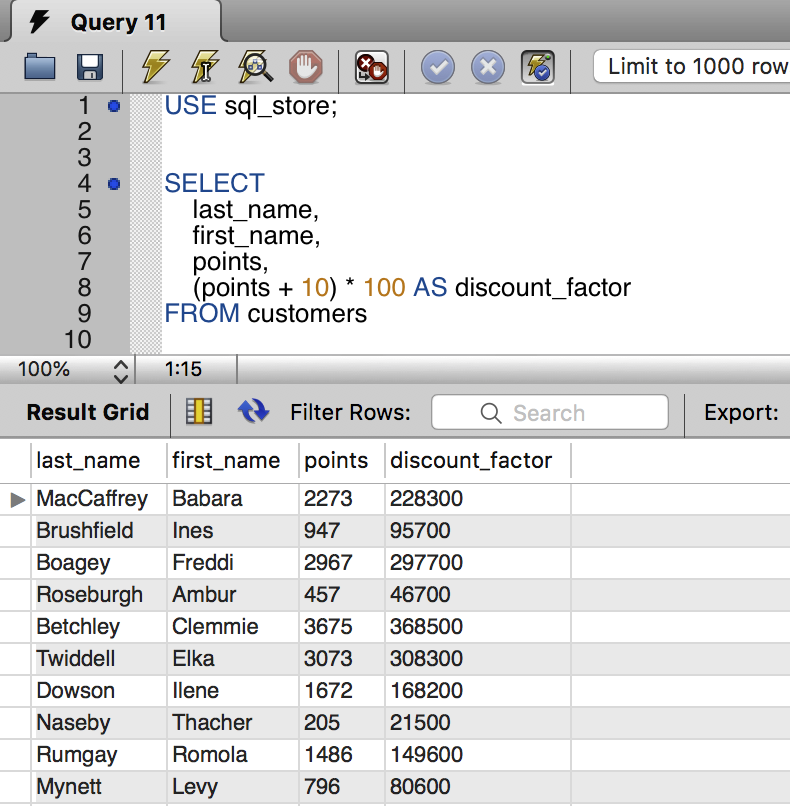Run Explain plan magnifier lightning icon
Screen dimensions: 790x806
(255, 66)
